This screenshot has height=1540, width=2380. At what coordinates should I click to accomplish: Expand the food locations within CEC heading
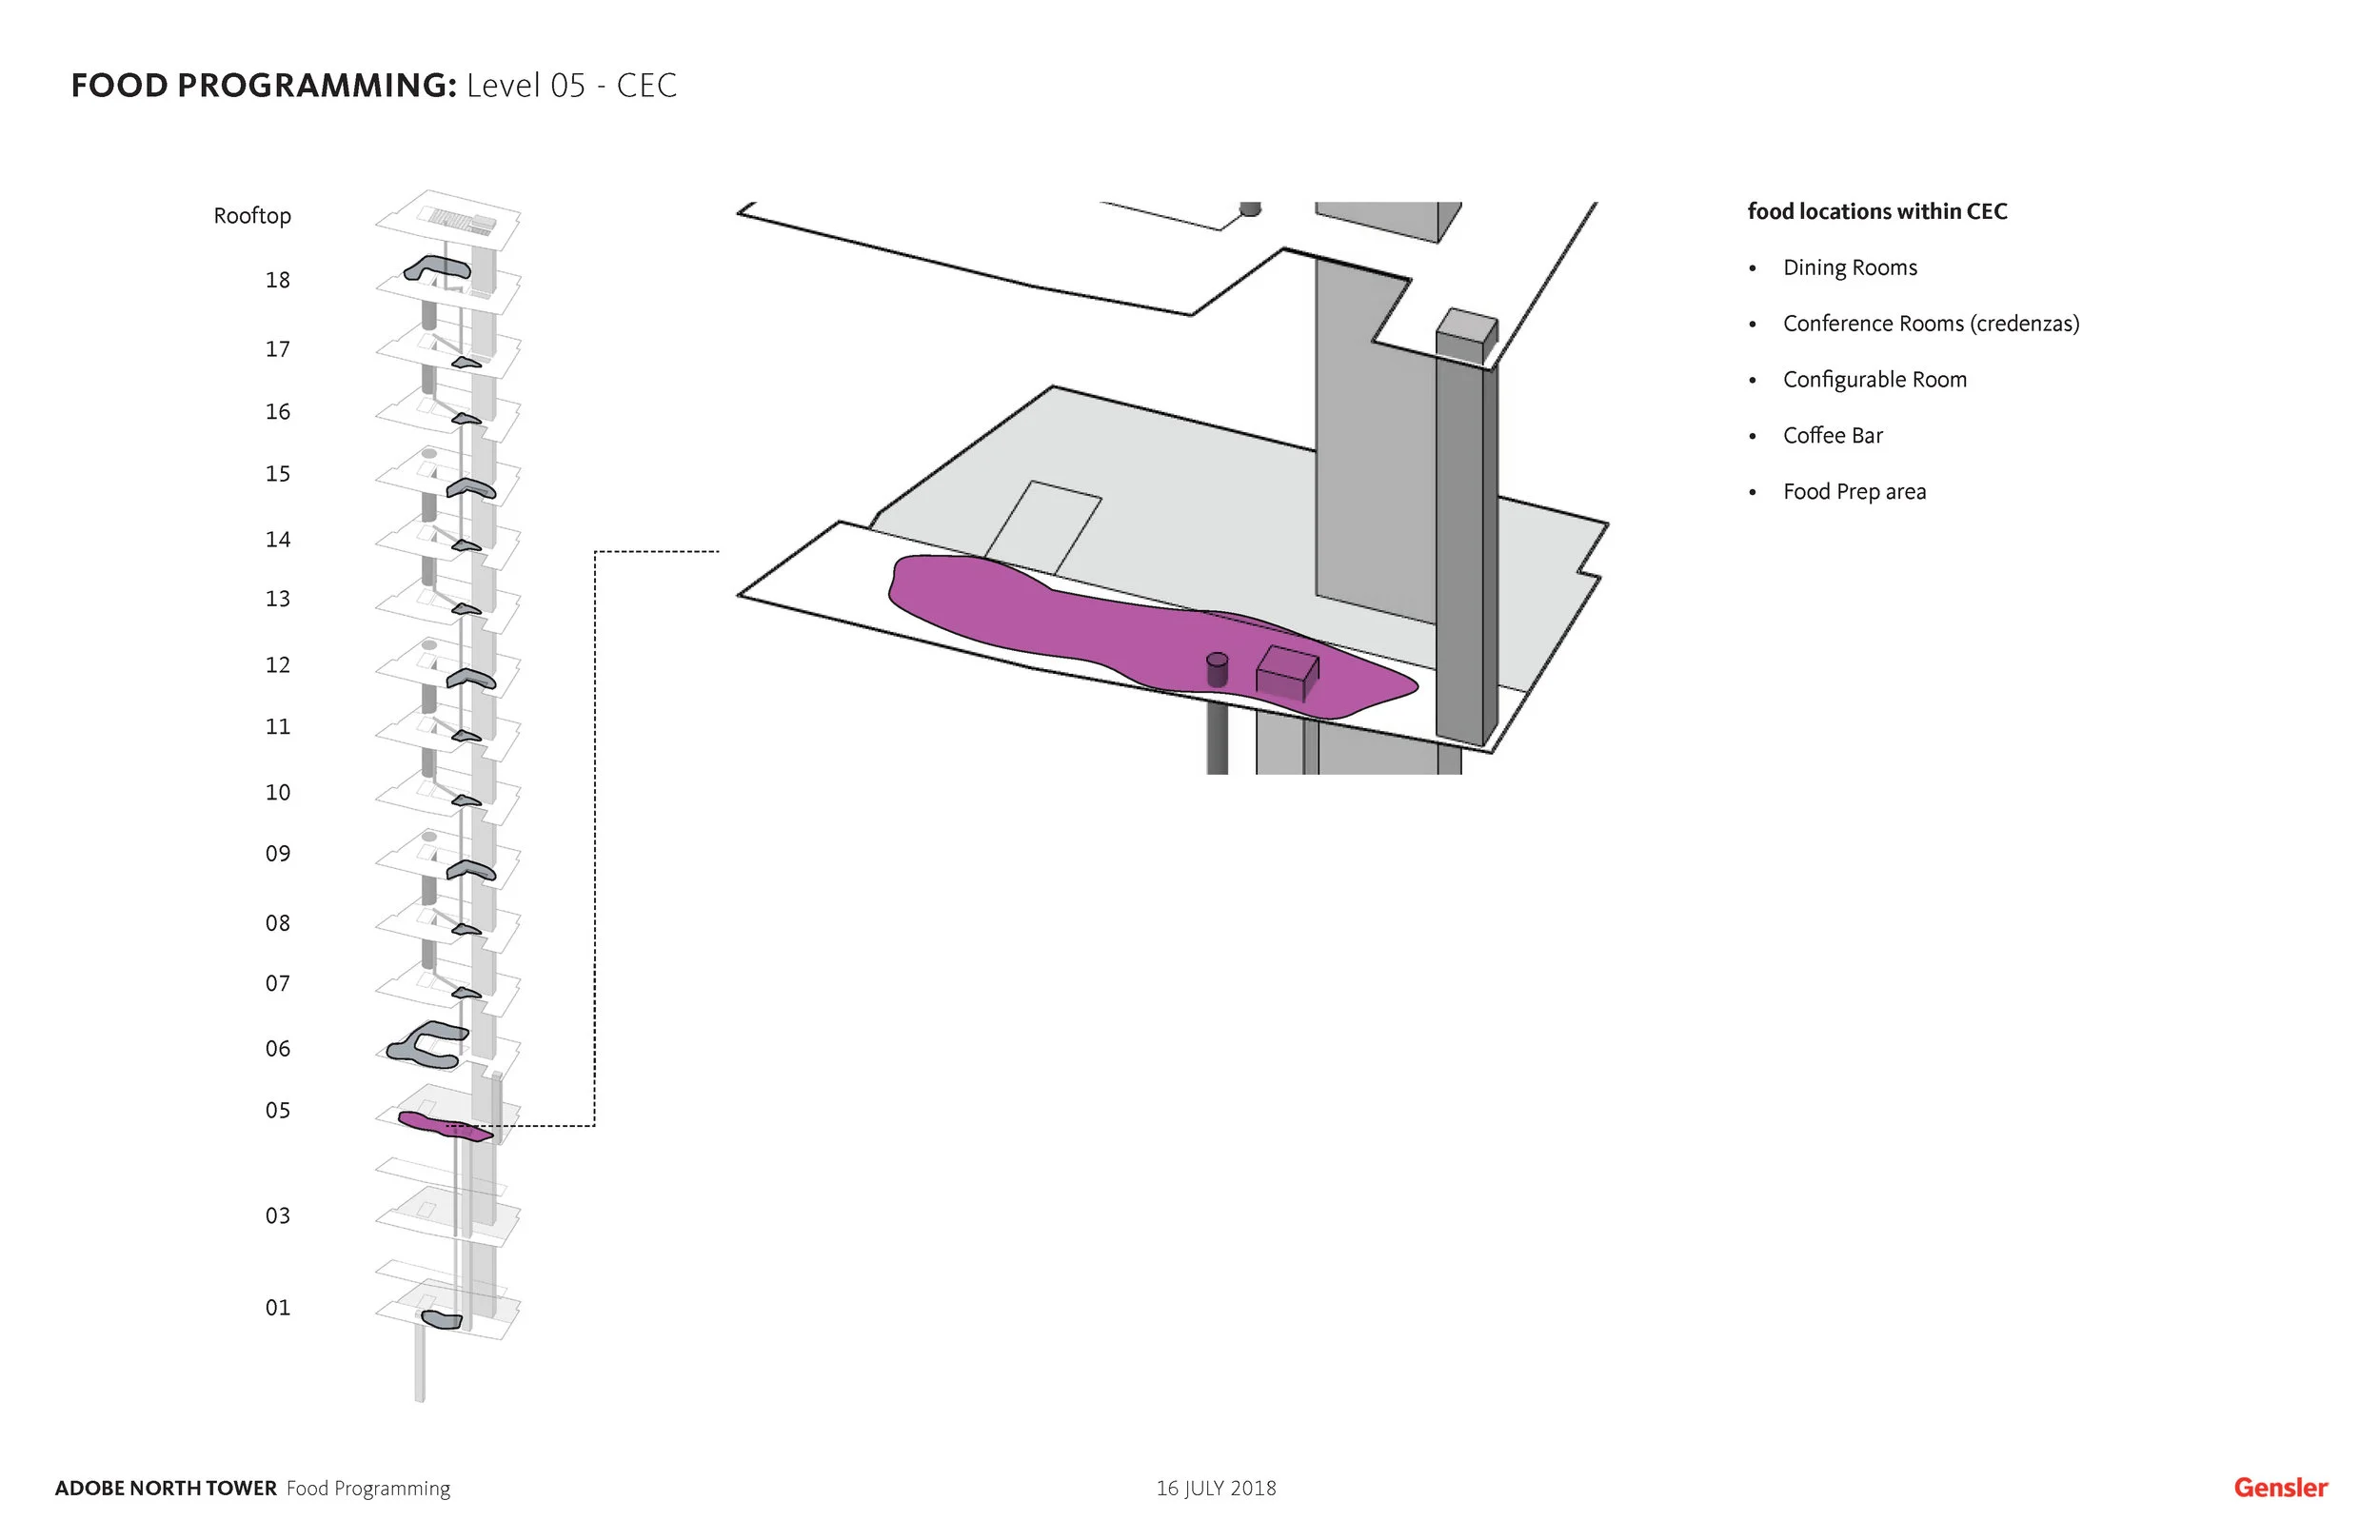(x=1877, y=211)
